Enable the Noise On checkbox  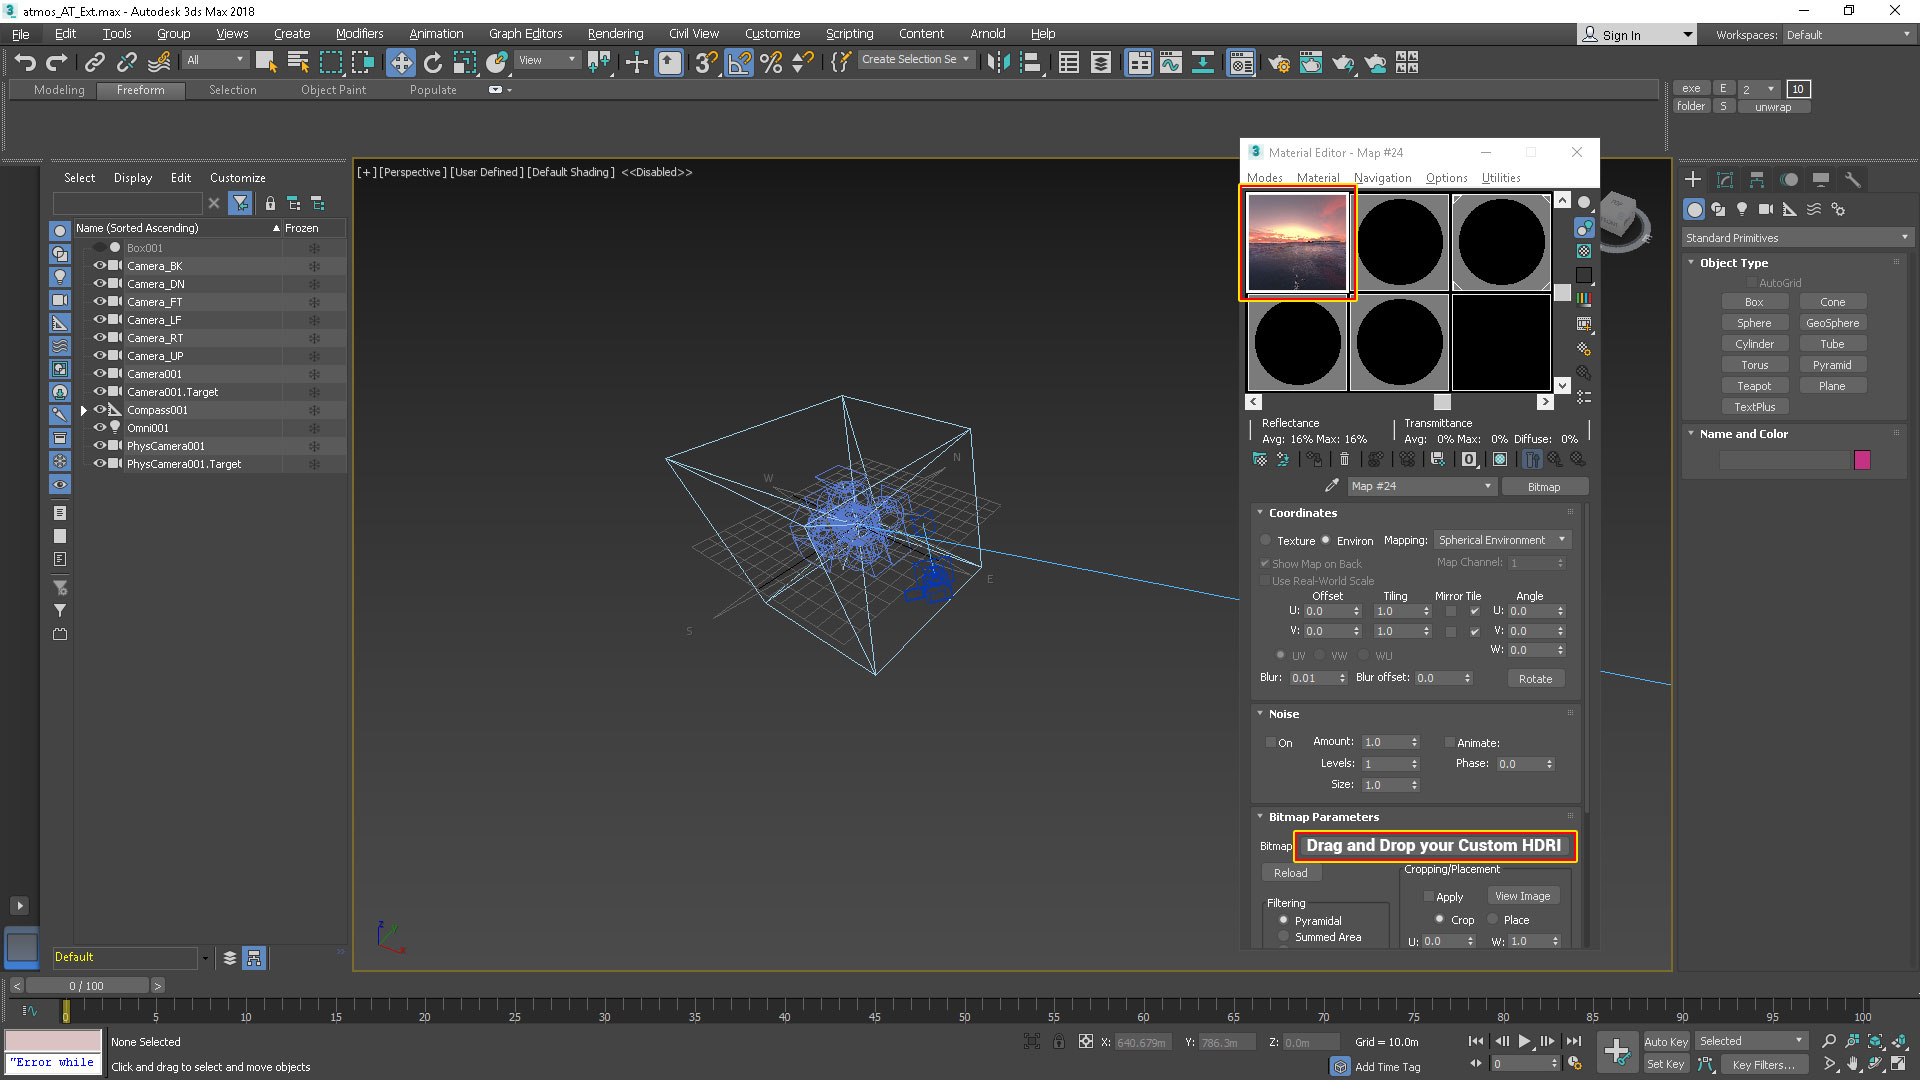tap(1270, 742)
